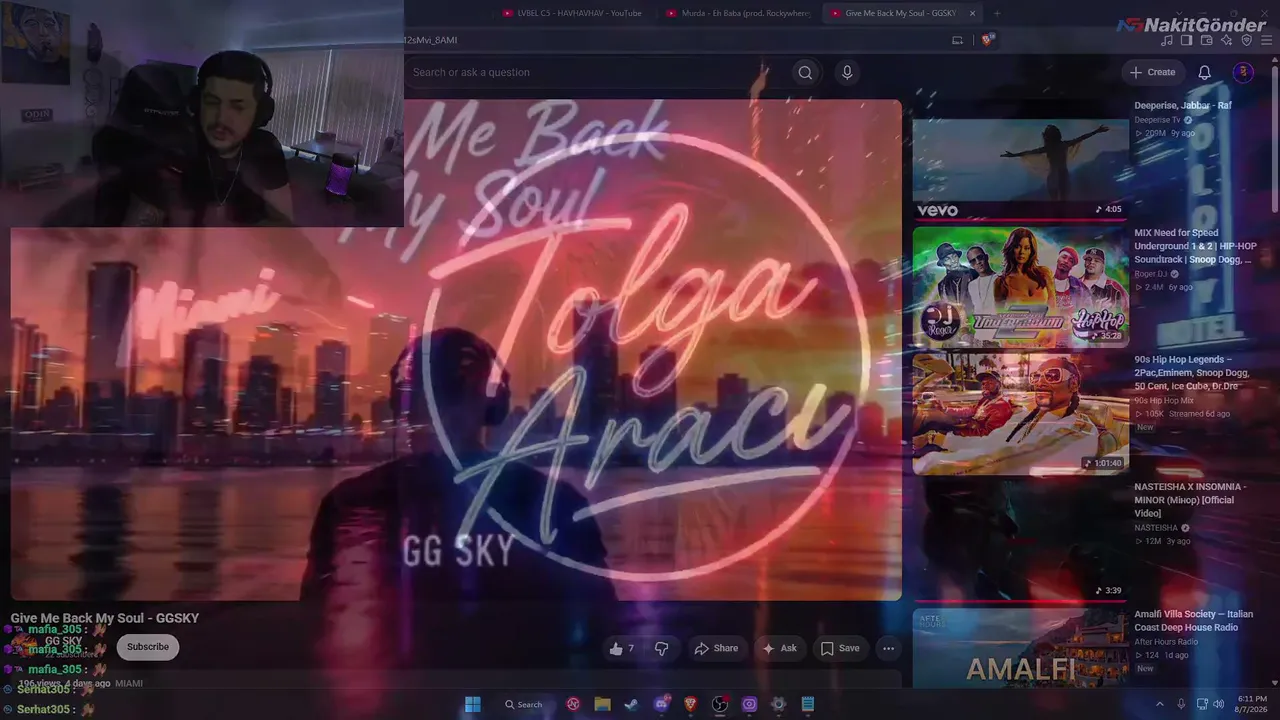
Task: Show hidden system tray icons
Action: (1160, 704)
